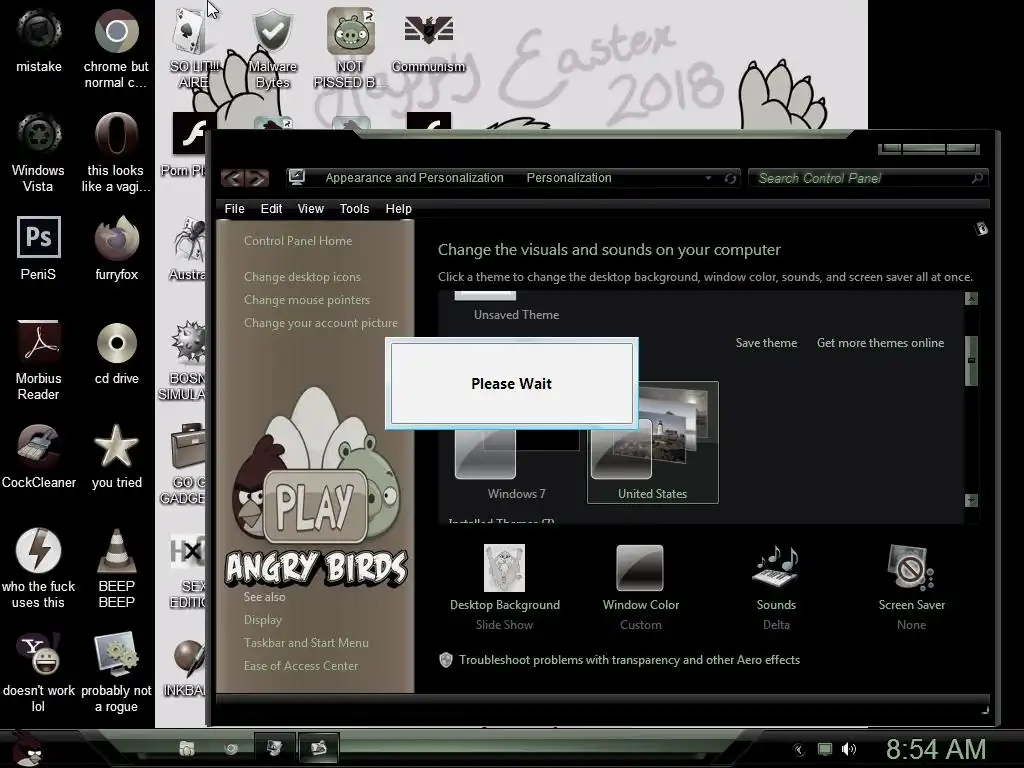Click the speaker volume tray icon
This screenshot has width=1024, height=768.
click(848, 749)
